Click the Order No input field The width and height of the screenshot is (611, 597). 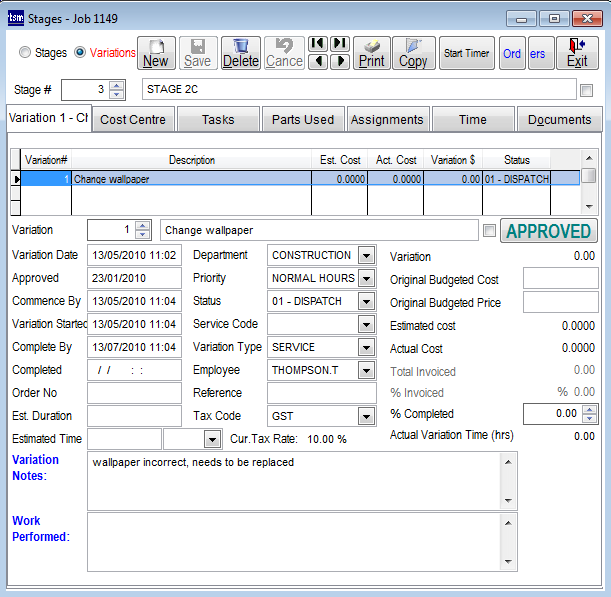(134, 393)
